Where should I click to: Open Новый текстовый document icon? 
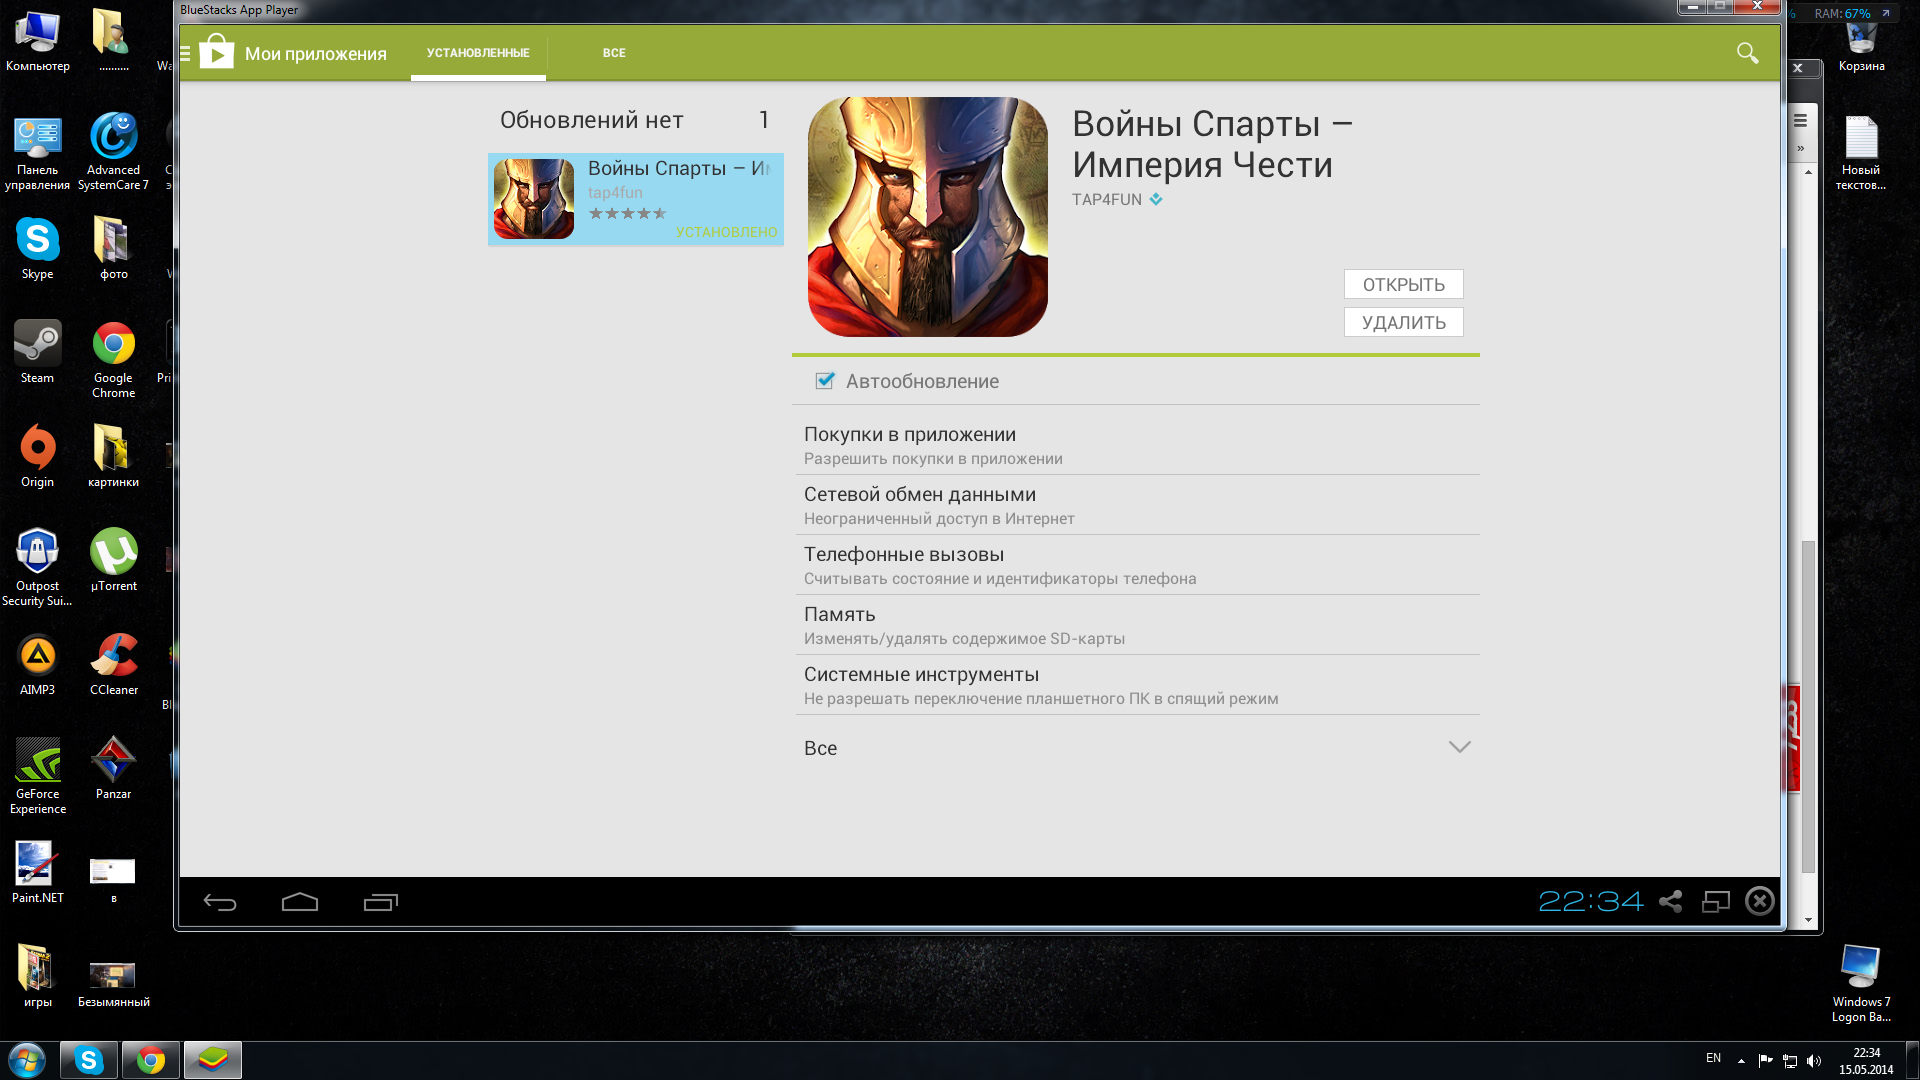[1861, 152]
